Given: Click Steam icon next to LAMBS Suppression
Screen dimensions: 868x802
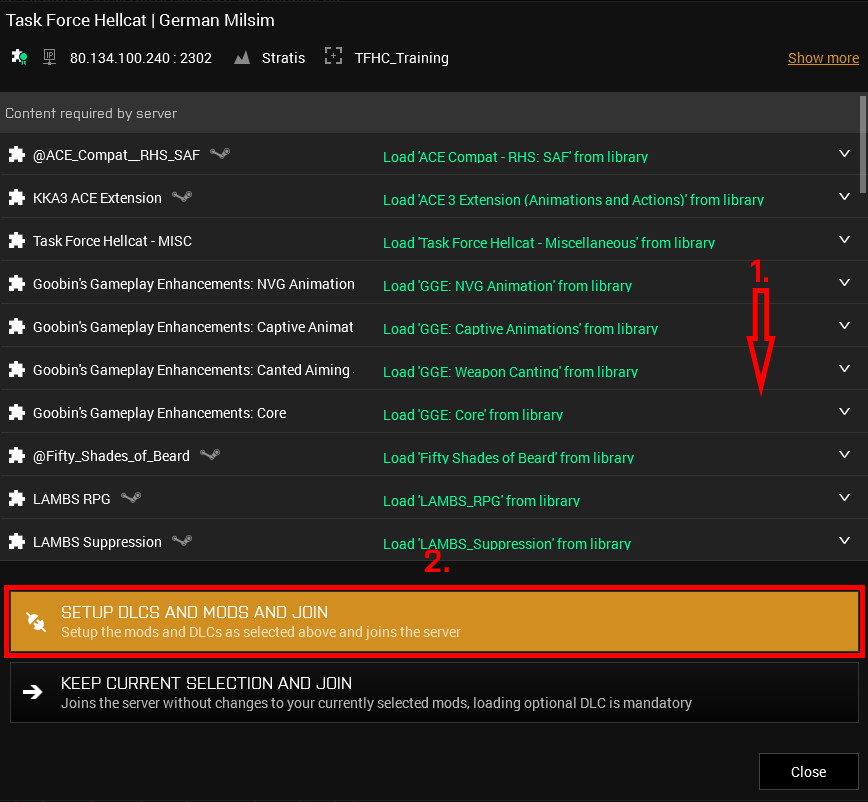Looking at the screenshot, I should click(182, 540).
